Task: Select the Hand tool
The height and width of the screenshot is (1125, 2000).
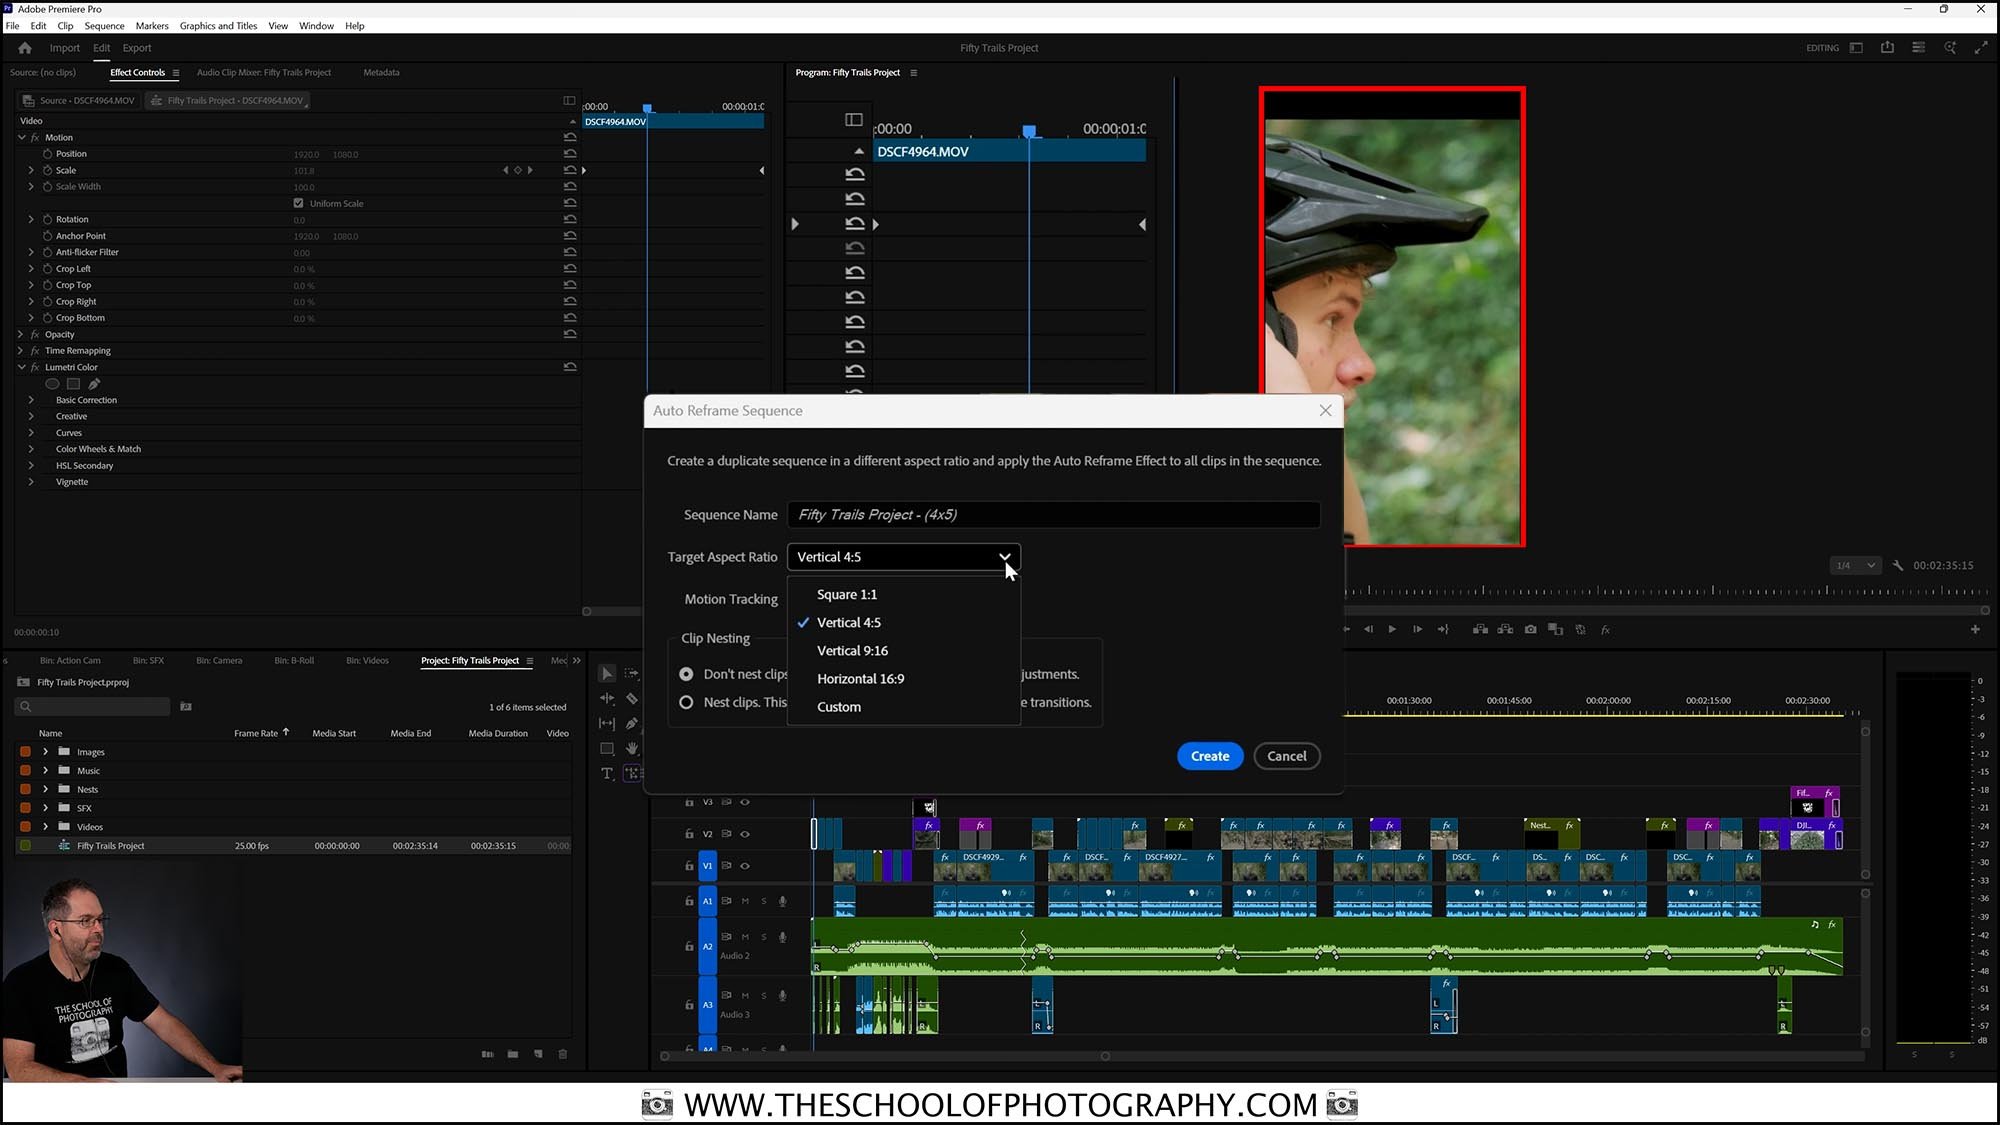Action: 632,748
